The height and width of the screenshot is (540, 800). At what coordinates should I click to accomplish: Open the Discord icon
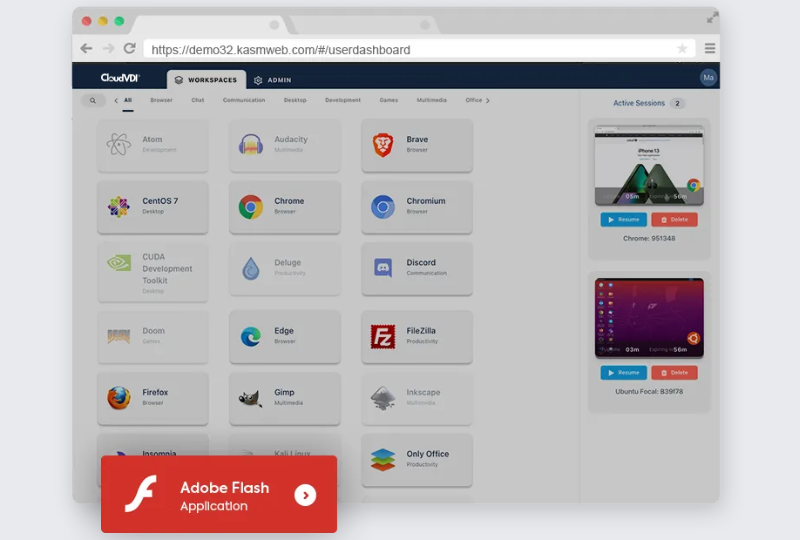pyautogui.click(x=383, y=268)
